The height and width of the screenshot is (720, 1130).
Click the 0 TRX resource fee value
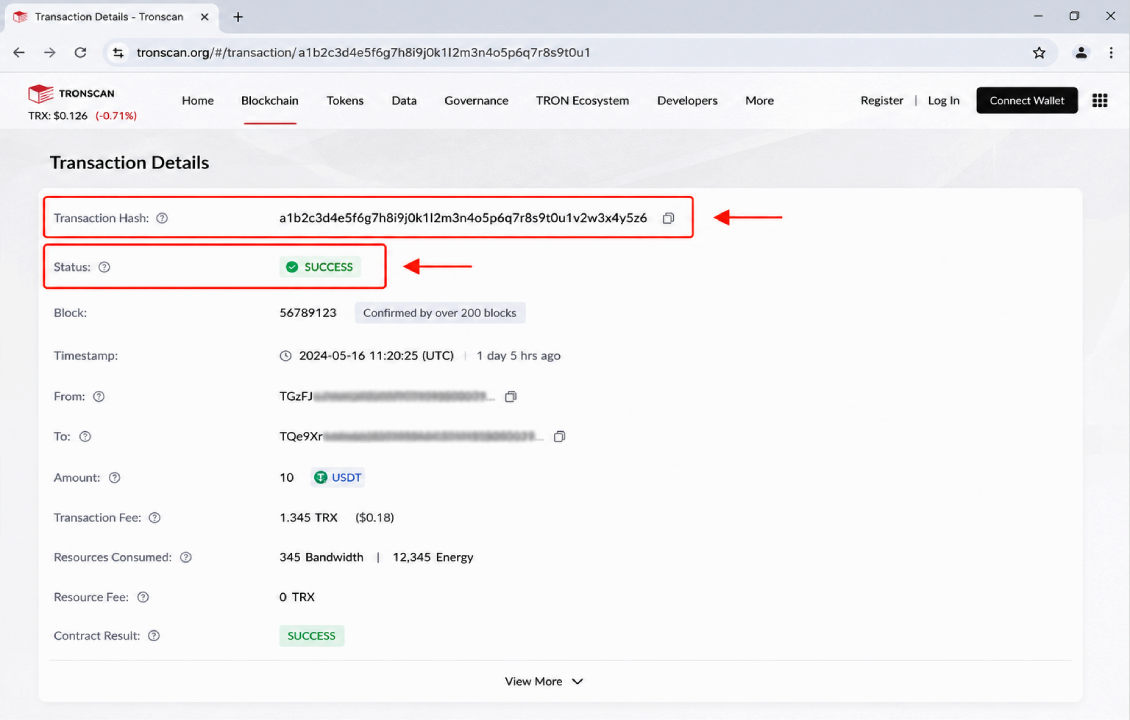(297, 597)
